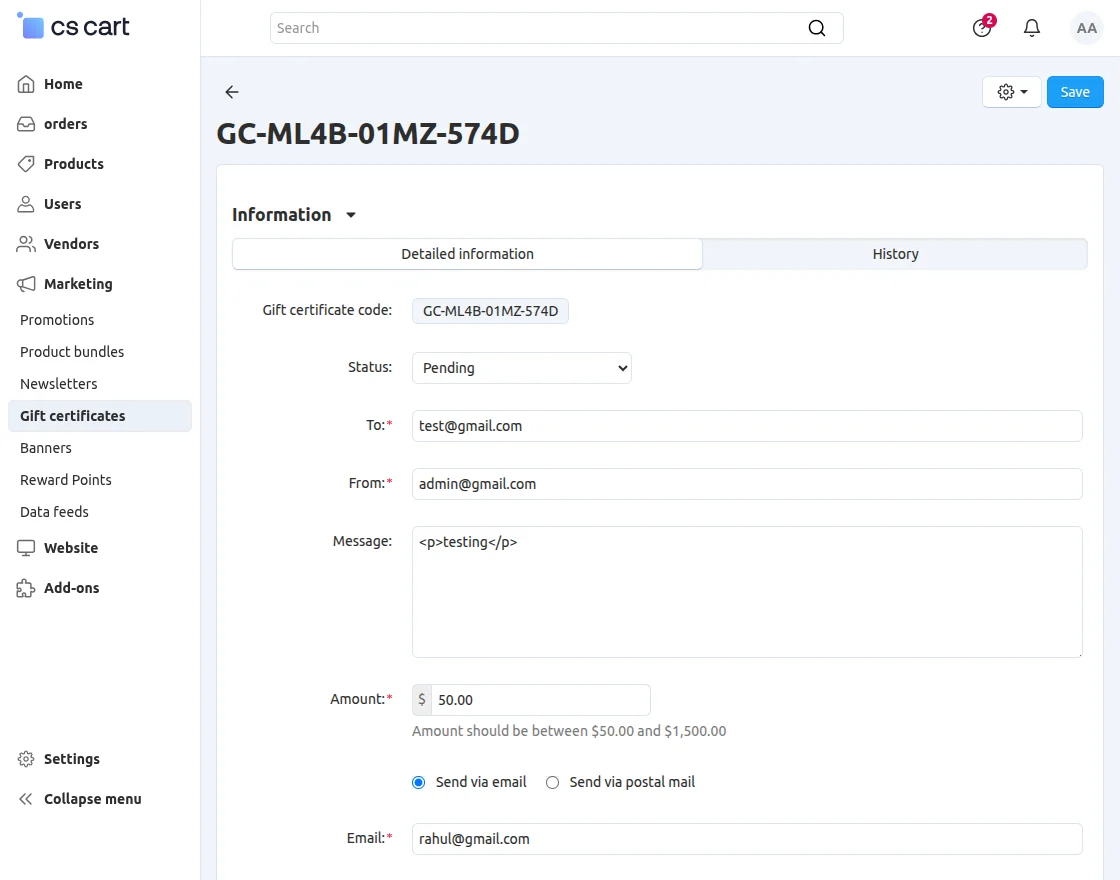Image resolution: width=1120 pixels, height=880 pixels.
Task: Click the From field with admin@gmail.com
Action: [x=747, y=484]
